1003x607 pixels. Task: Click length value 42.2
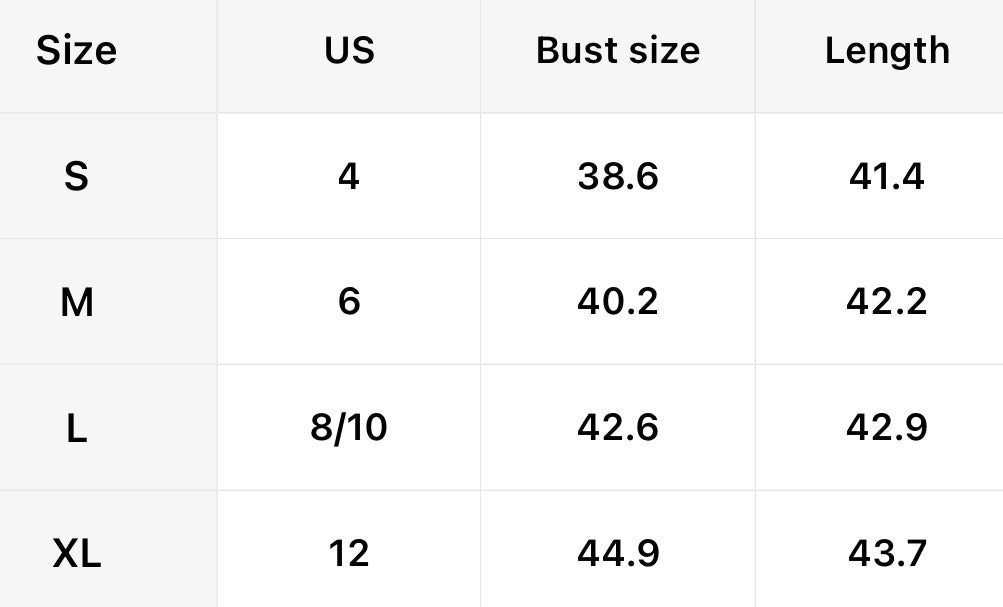(x=887, y=301)
